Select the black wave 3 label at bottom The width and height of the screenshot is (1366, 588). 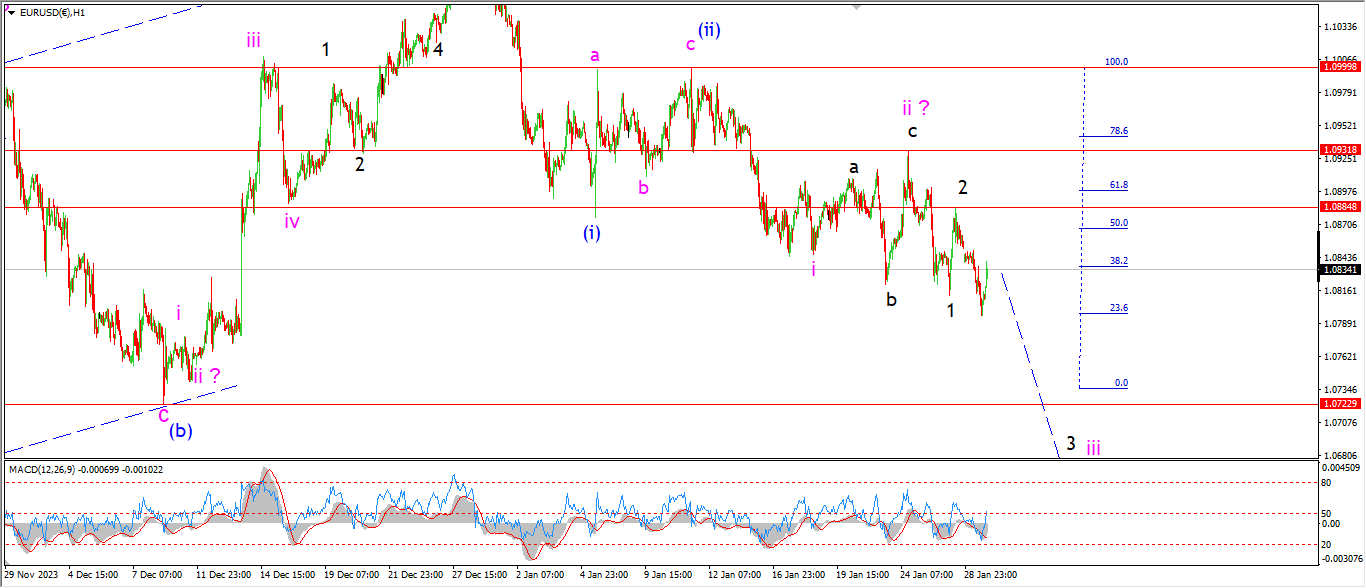point(1070,443)
